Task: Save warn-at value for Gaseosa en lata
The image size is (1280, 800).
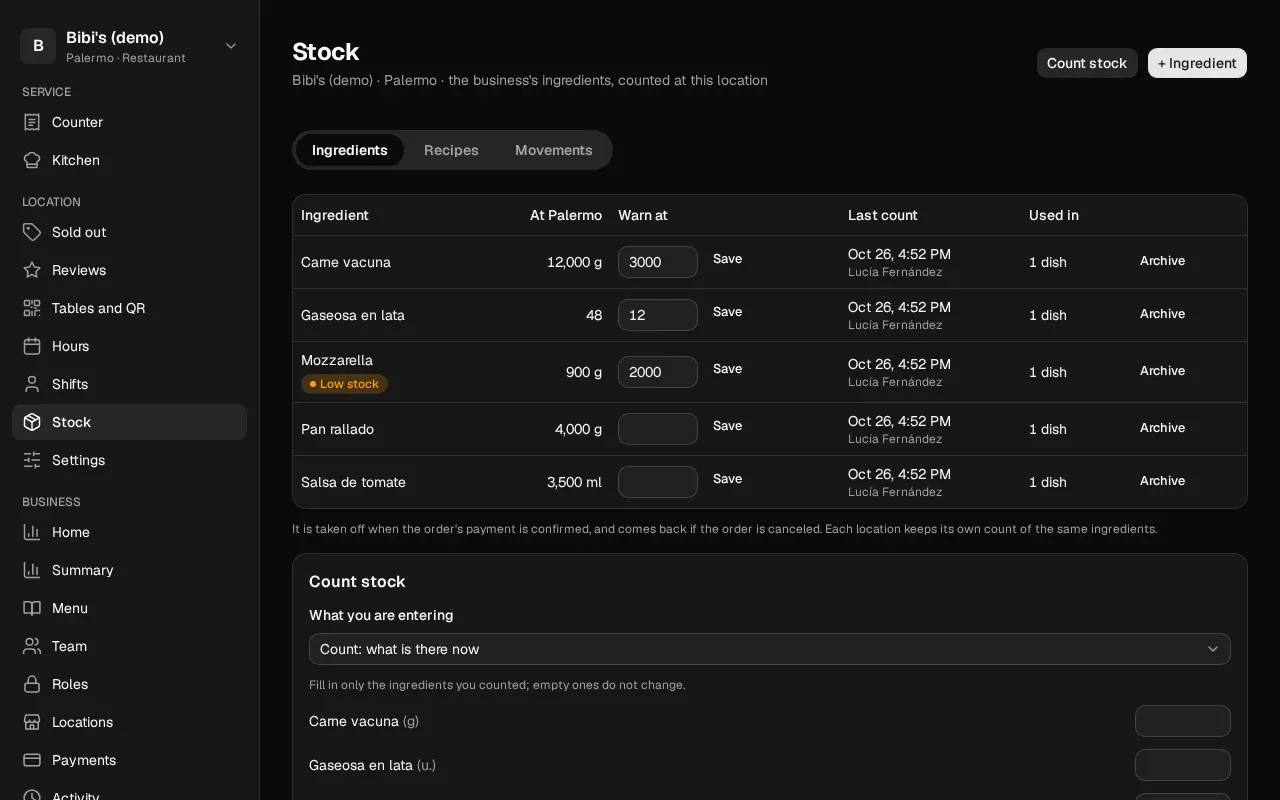Action: 727,312
